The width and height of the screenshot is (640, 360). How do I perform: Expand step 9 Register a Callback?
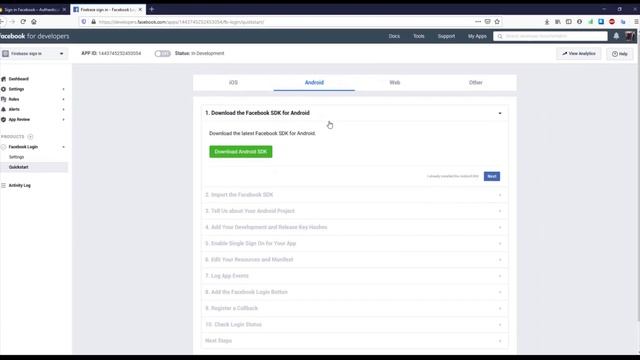click(354, 308)
